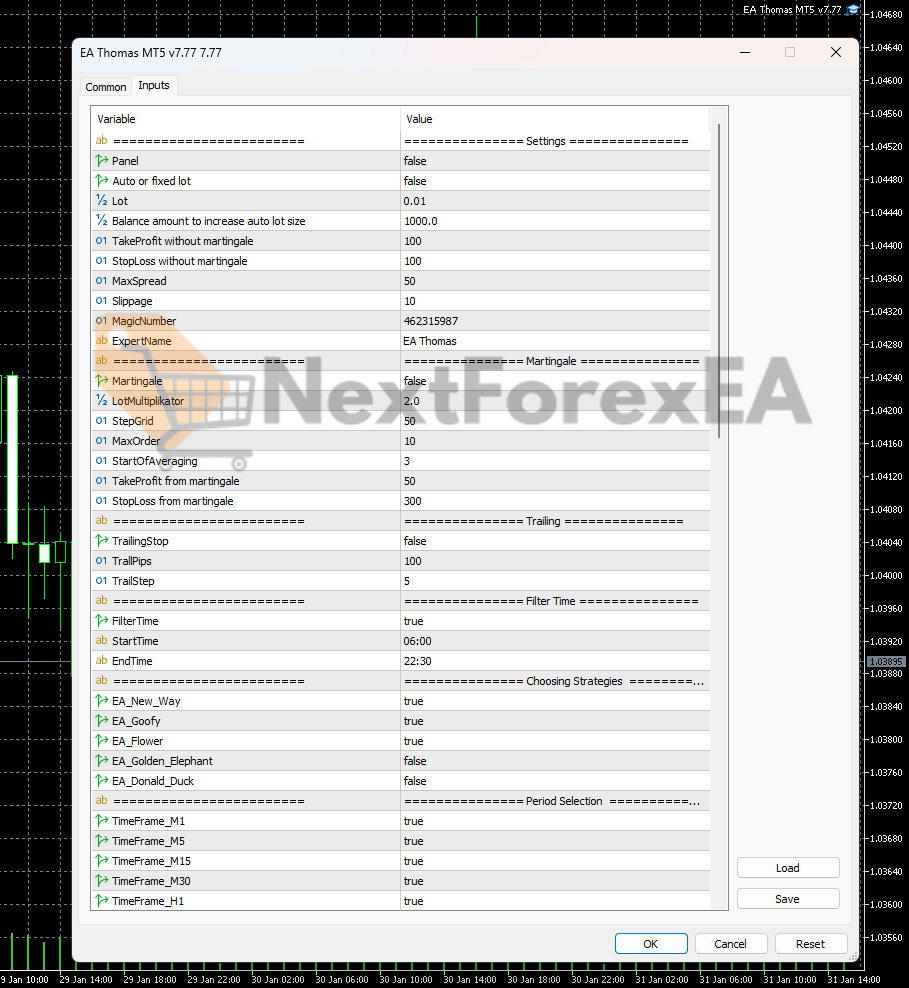Image resolution: width=909 pixels, height=988 pixels.
Task: Toggle EA_Golden_Elephant false value
Action: (x=554, y=761)
